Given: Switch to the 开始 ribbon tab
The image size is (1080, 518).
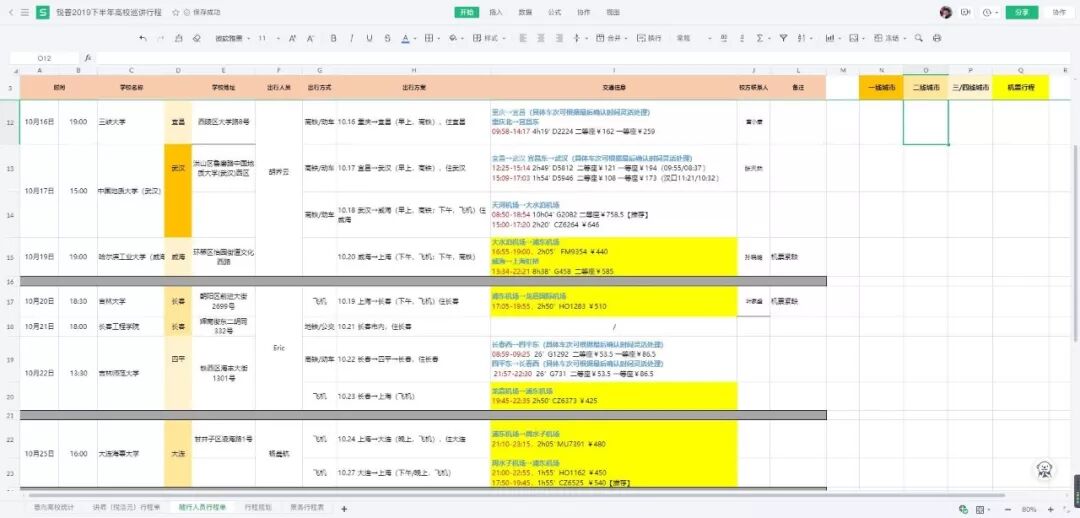Looking at the screenshot, I should pyautogui.click(x=466, y=12).
